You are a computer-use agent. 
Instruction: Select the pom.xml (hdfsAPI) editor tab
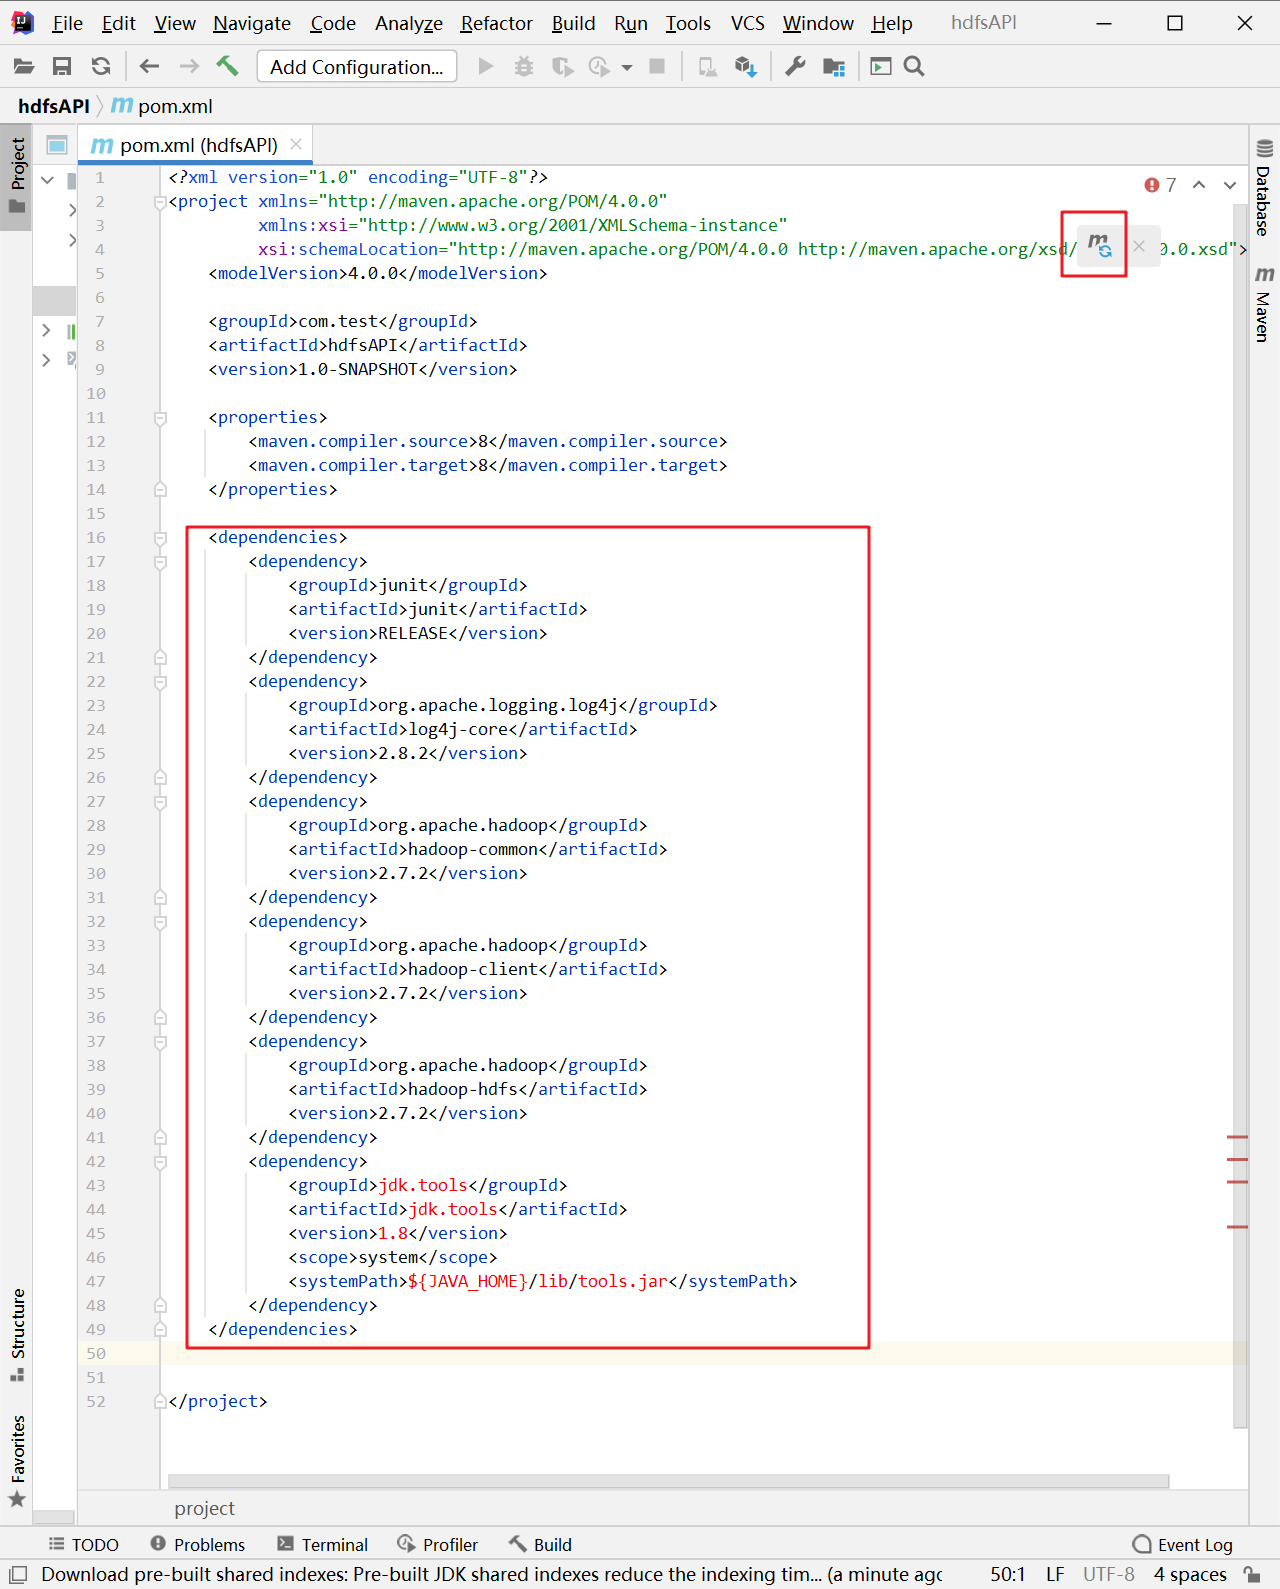[x=197, y=145]
